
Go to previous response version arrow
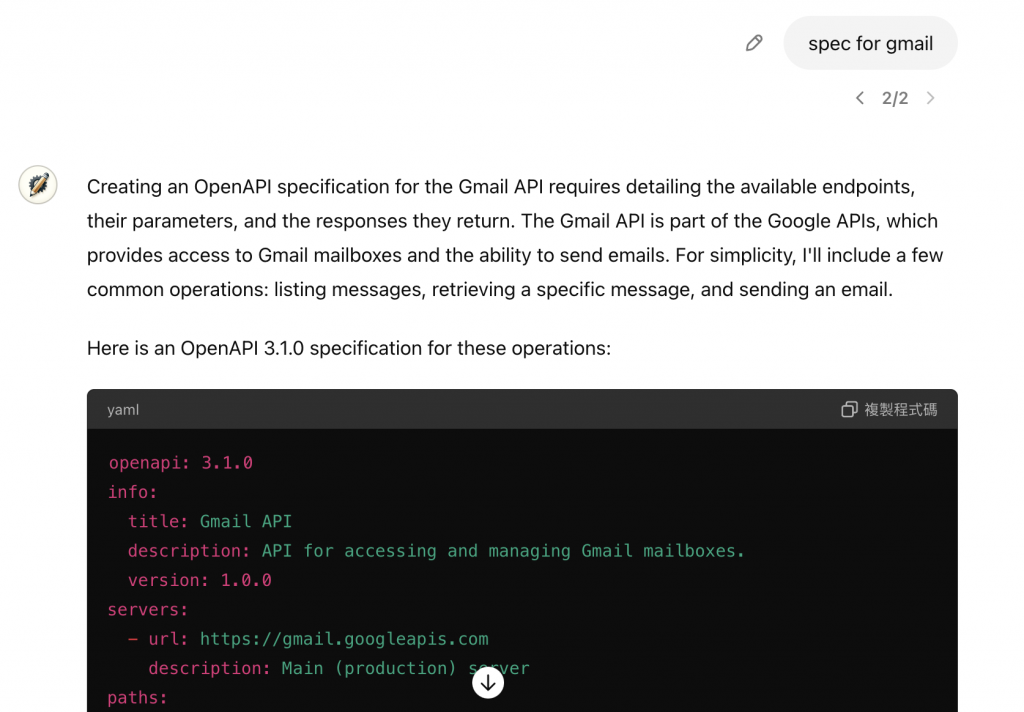[x=860, y=98]
